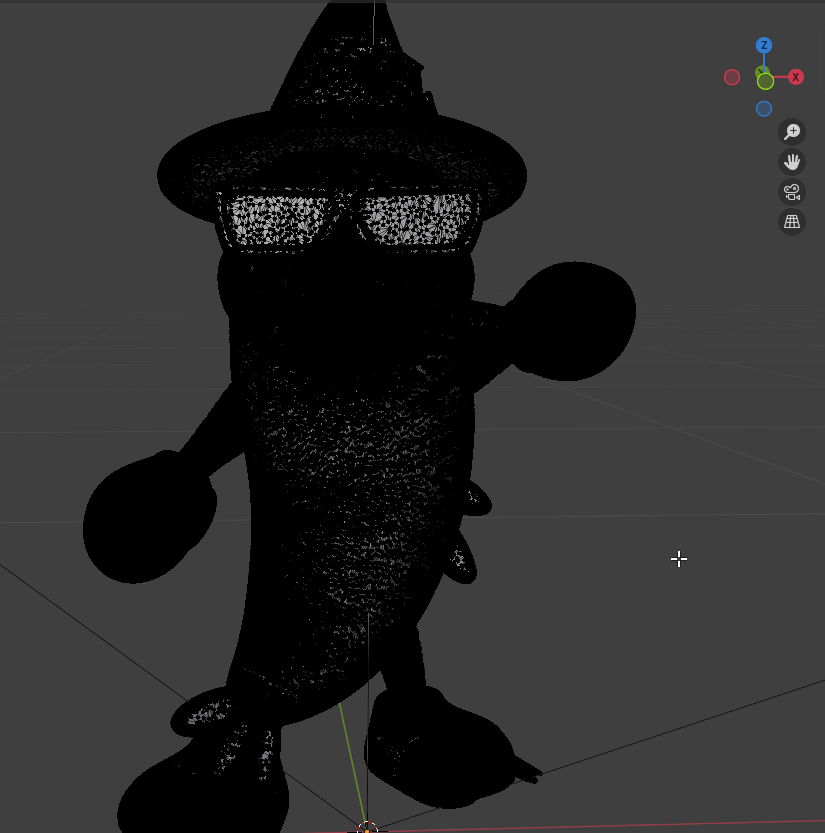Toggle the camera view icon
This screenshot has width=825, height=833.
tap(792, 192)
